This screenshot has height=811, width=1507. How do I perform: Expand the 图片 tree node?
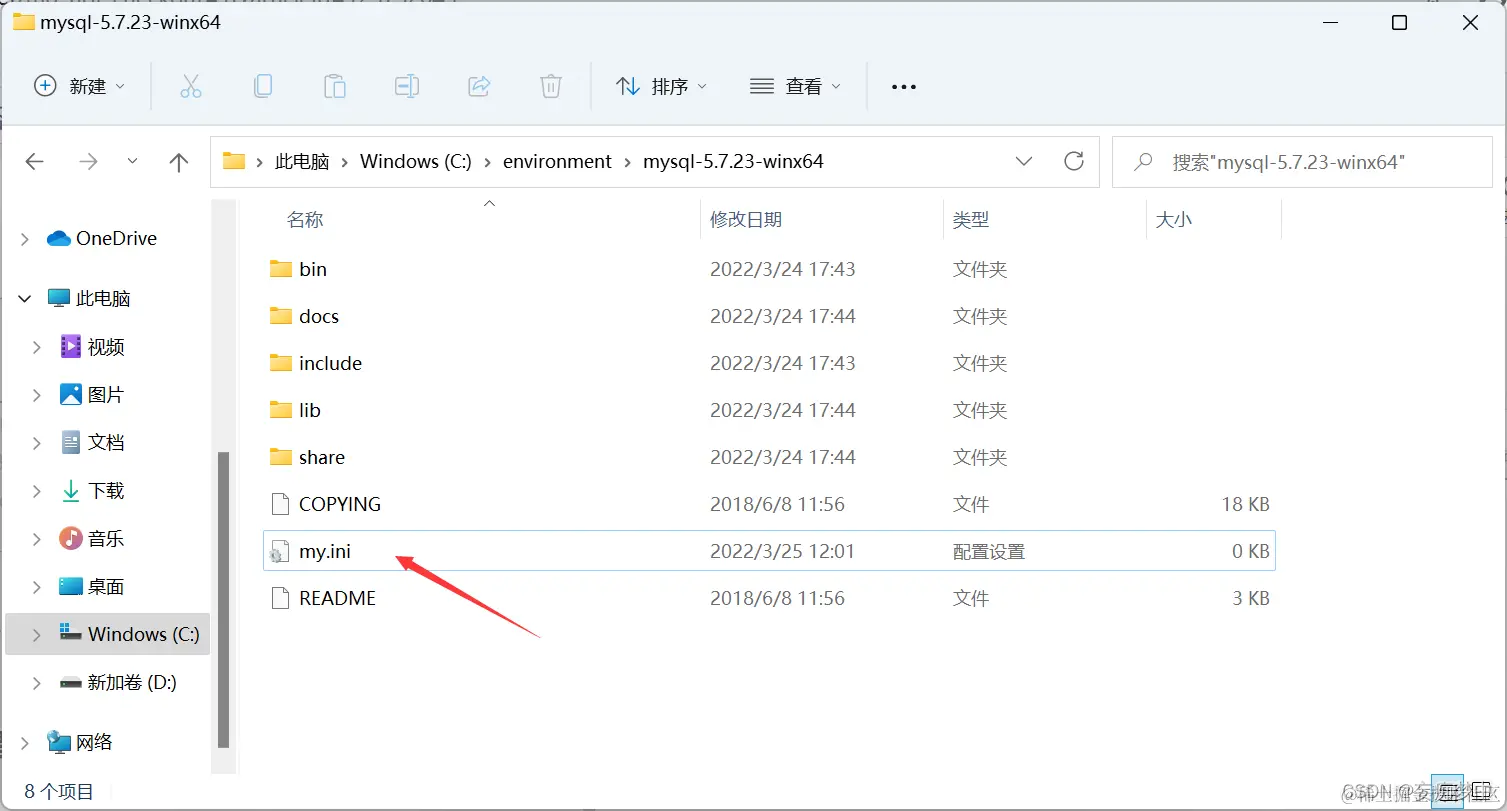pos(37,395)
